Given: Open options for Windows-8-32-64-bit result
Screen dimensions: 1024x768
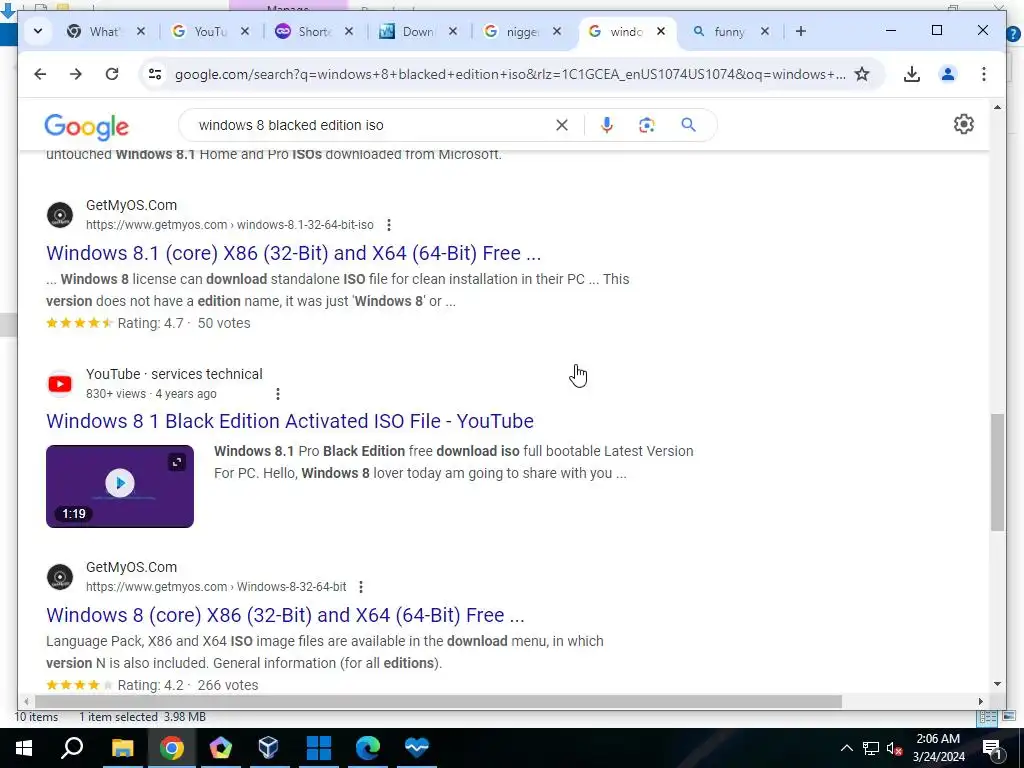Looking at the screenshot, I should (361, 587).
